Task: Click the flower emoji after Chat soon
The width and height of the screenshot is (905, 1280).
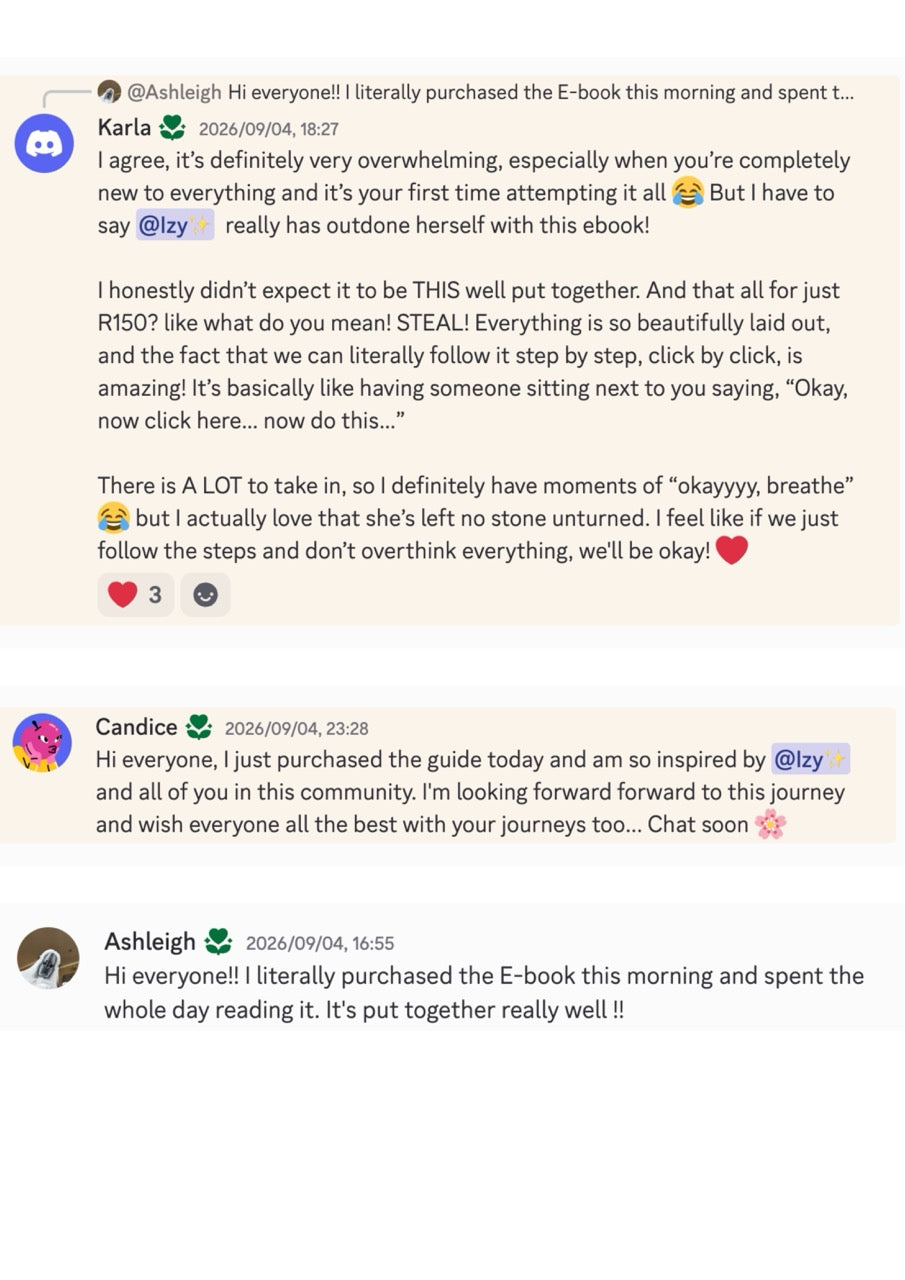Action: click(x=770, y=825)
